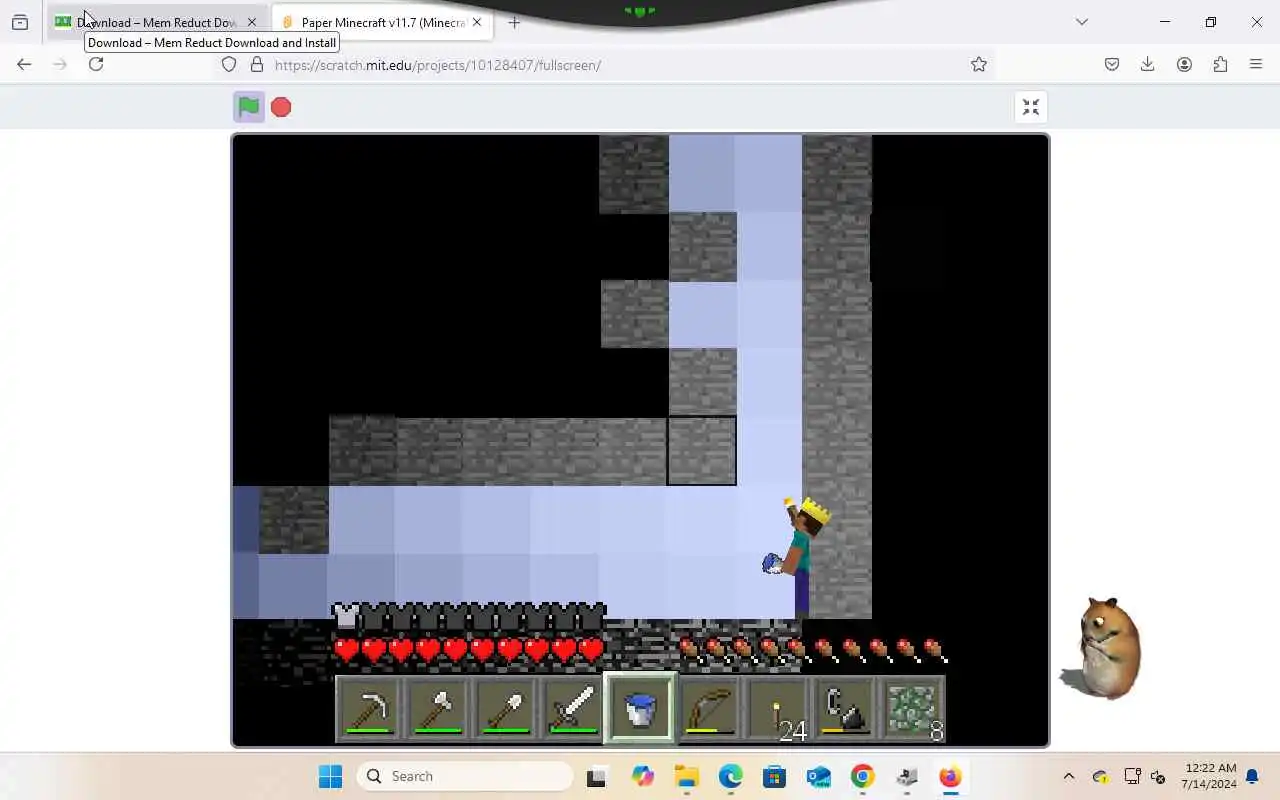Exit fullscreen mode with the collapse icon
1280x800 pixels.
point(1031,107)
